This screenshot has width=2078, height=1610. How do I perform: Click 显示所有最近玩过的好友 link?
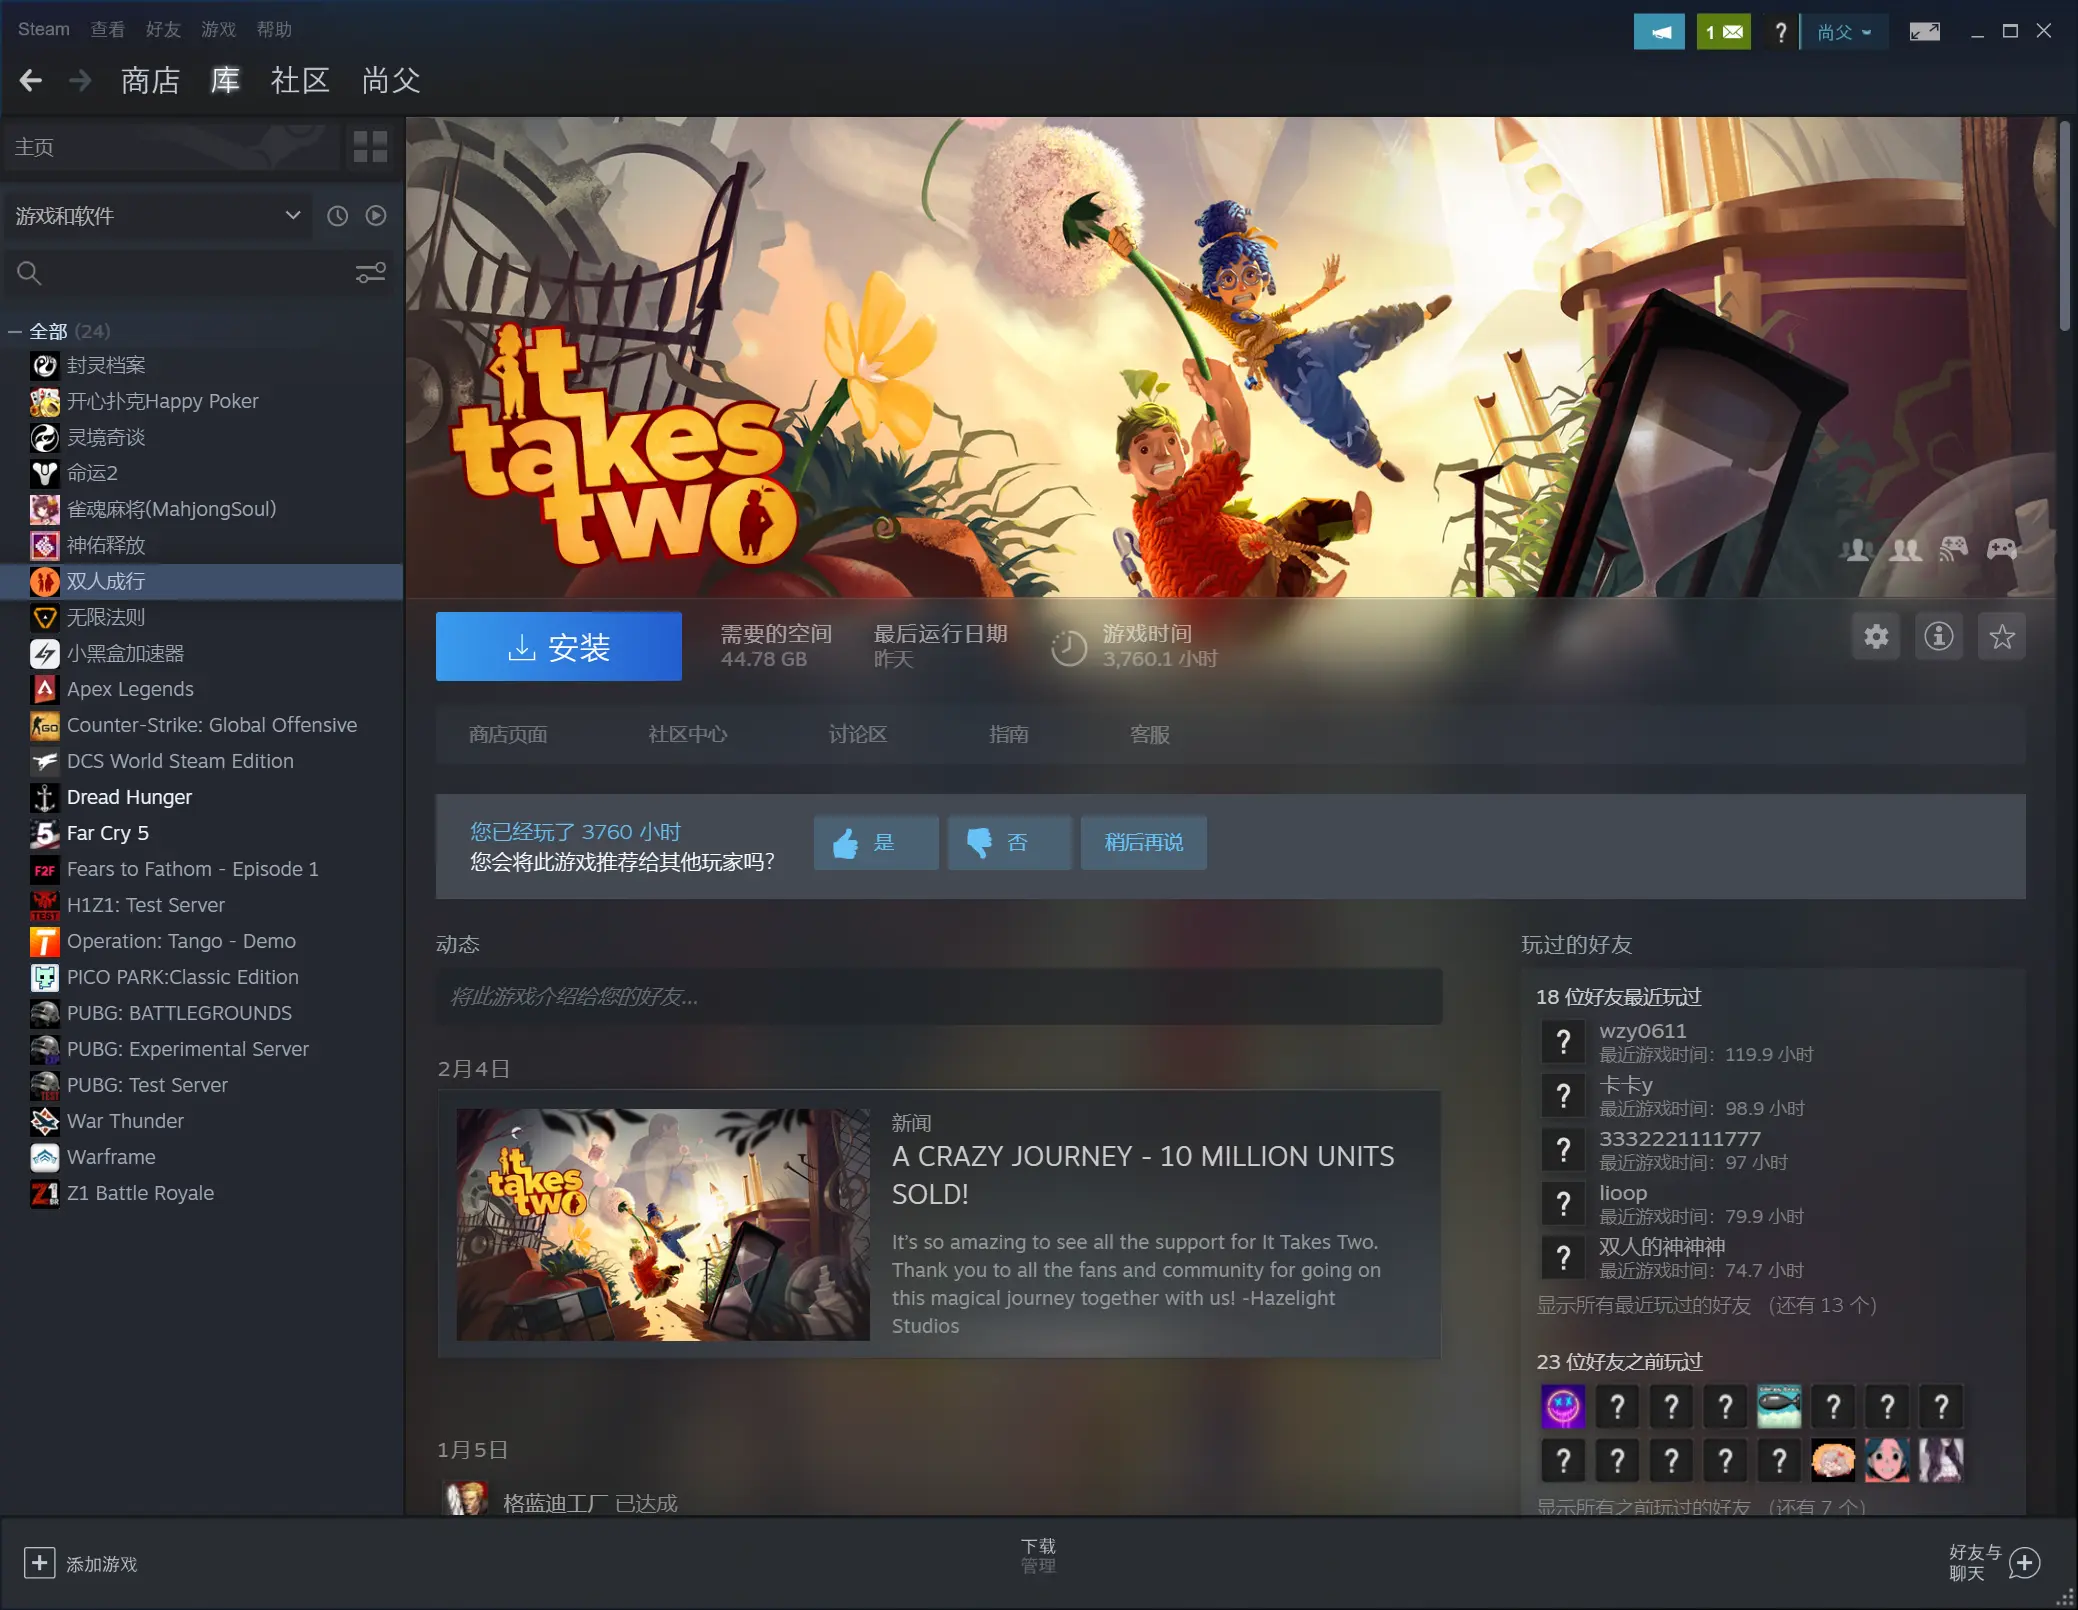click(x=1706, y=1305)
